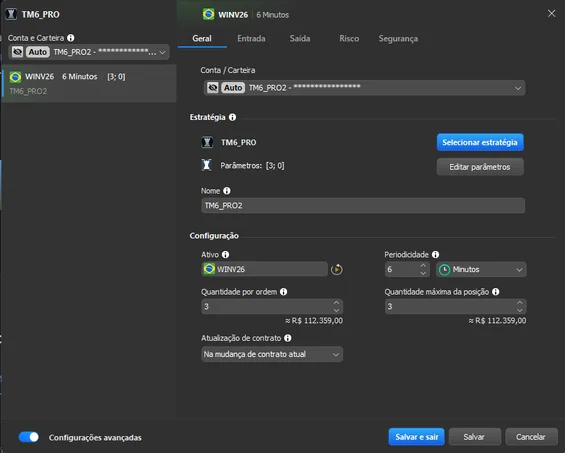Image resolution: width=565 pixels, height=453 pixels.
Task: Click the TM6_PRO chess rook icon in header
Action: point(11,14)
